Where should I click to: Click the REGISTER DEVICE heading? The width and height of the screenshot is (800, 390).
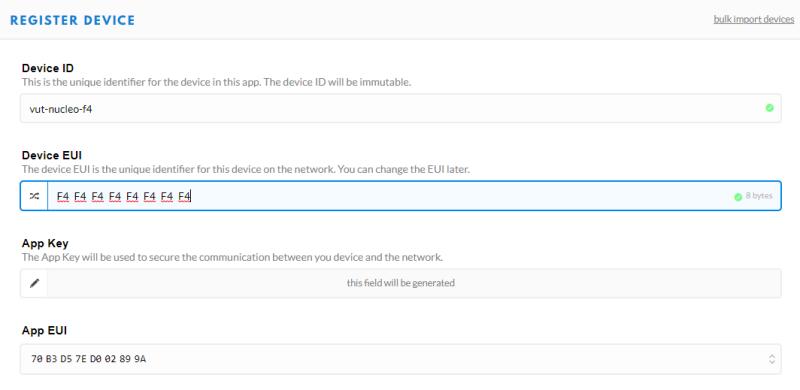(x=72, y=20)
